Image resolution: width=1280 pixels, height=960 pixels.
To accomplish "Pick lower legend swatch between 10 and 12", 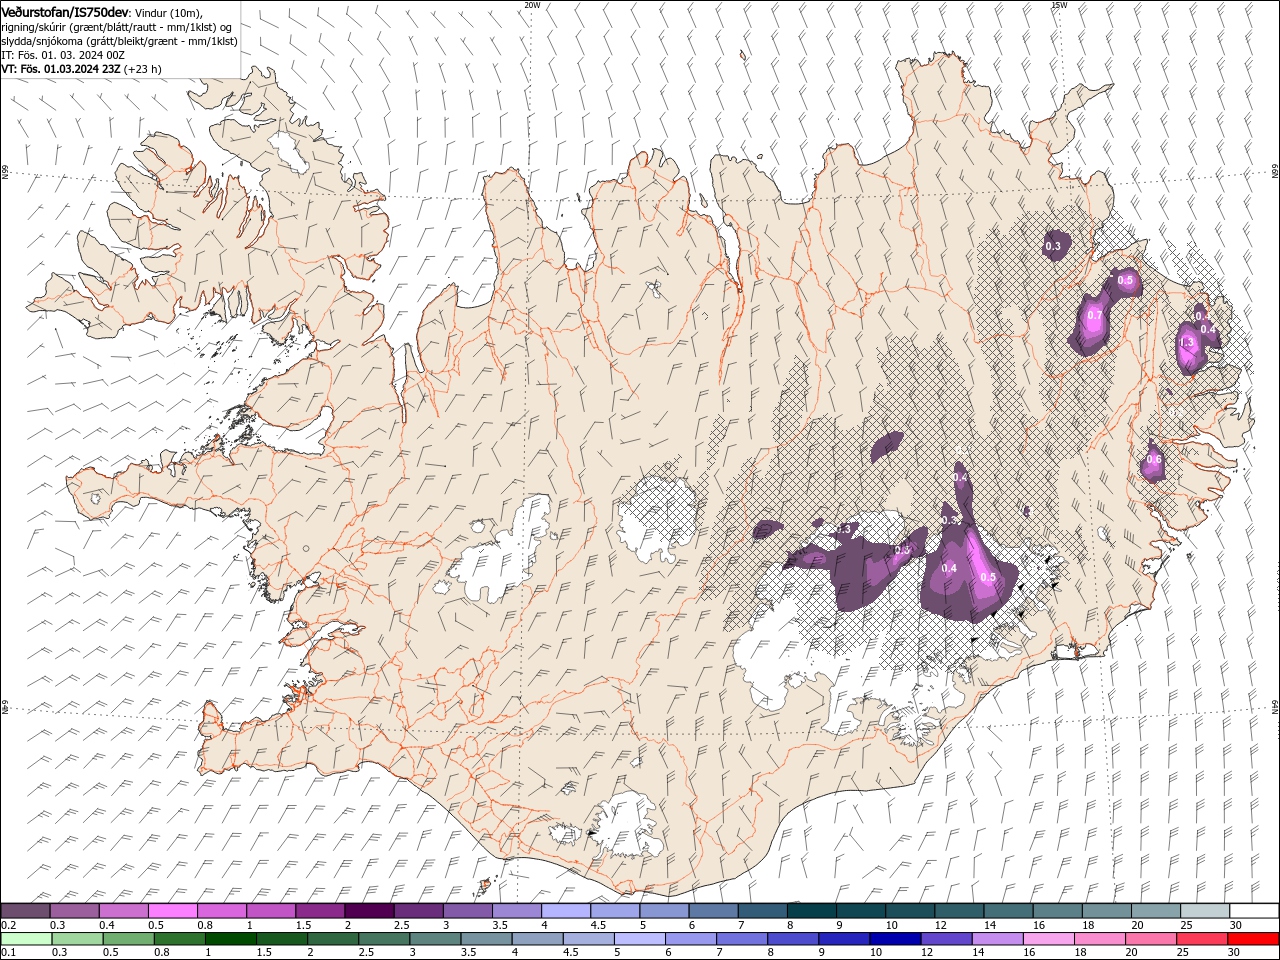I will point(895,939).
